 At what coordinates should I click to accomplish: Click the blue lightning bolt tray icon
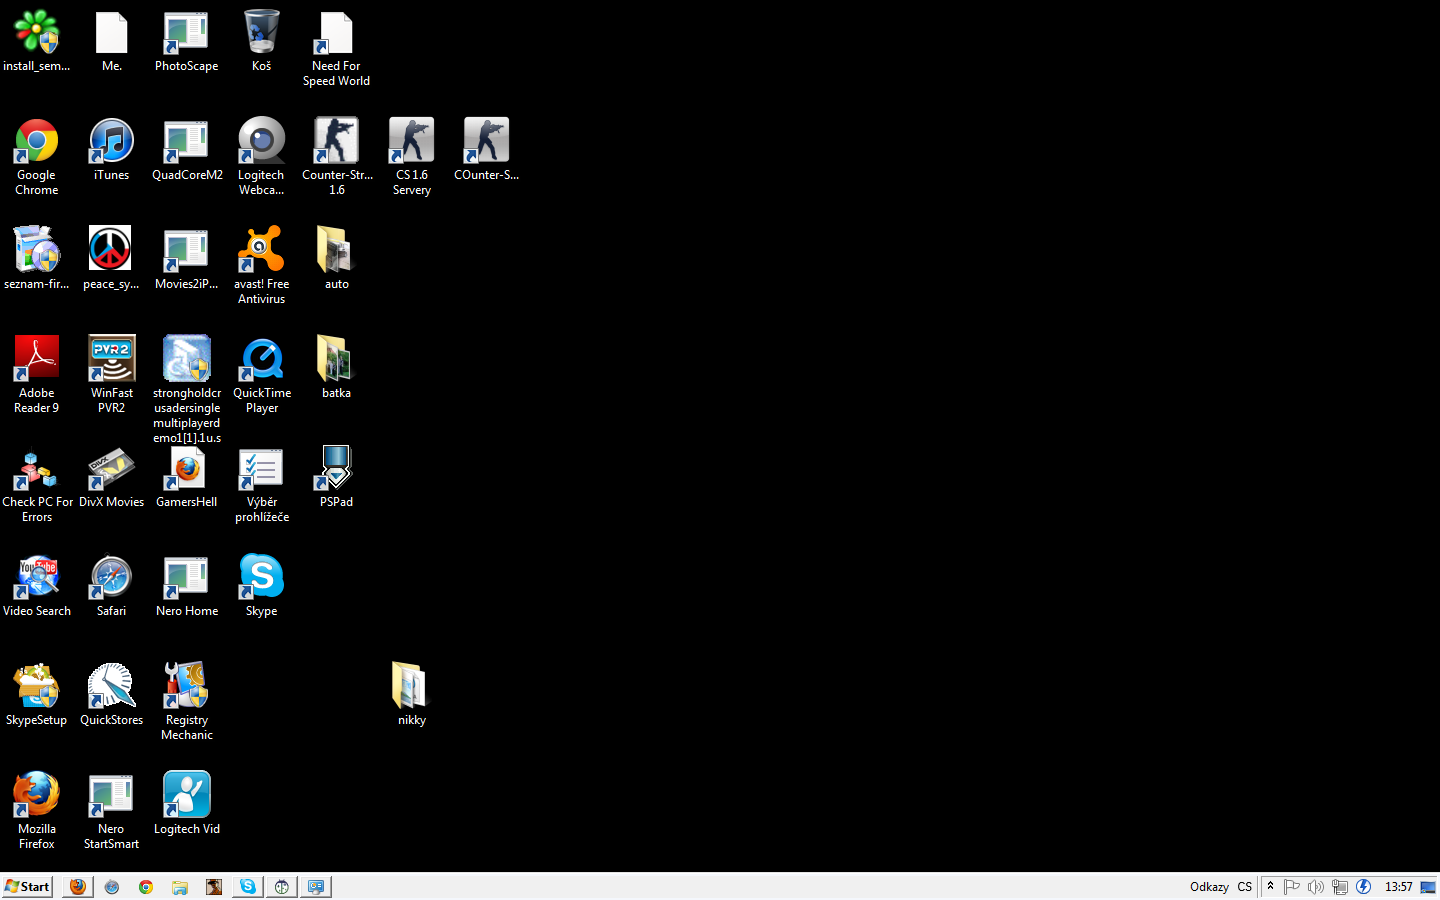1364,886
